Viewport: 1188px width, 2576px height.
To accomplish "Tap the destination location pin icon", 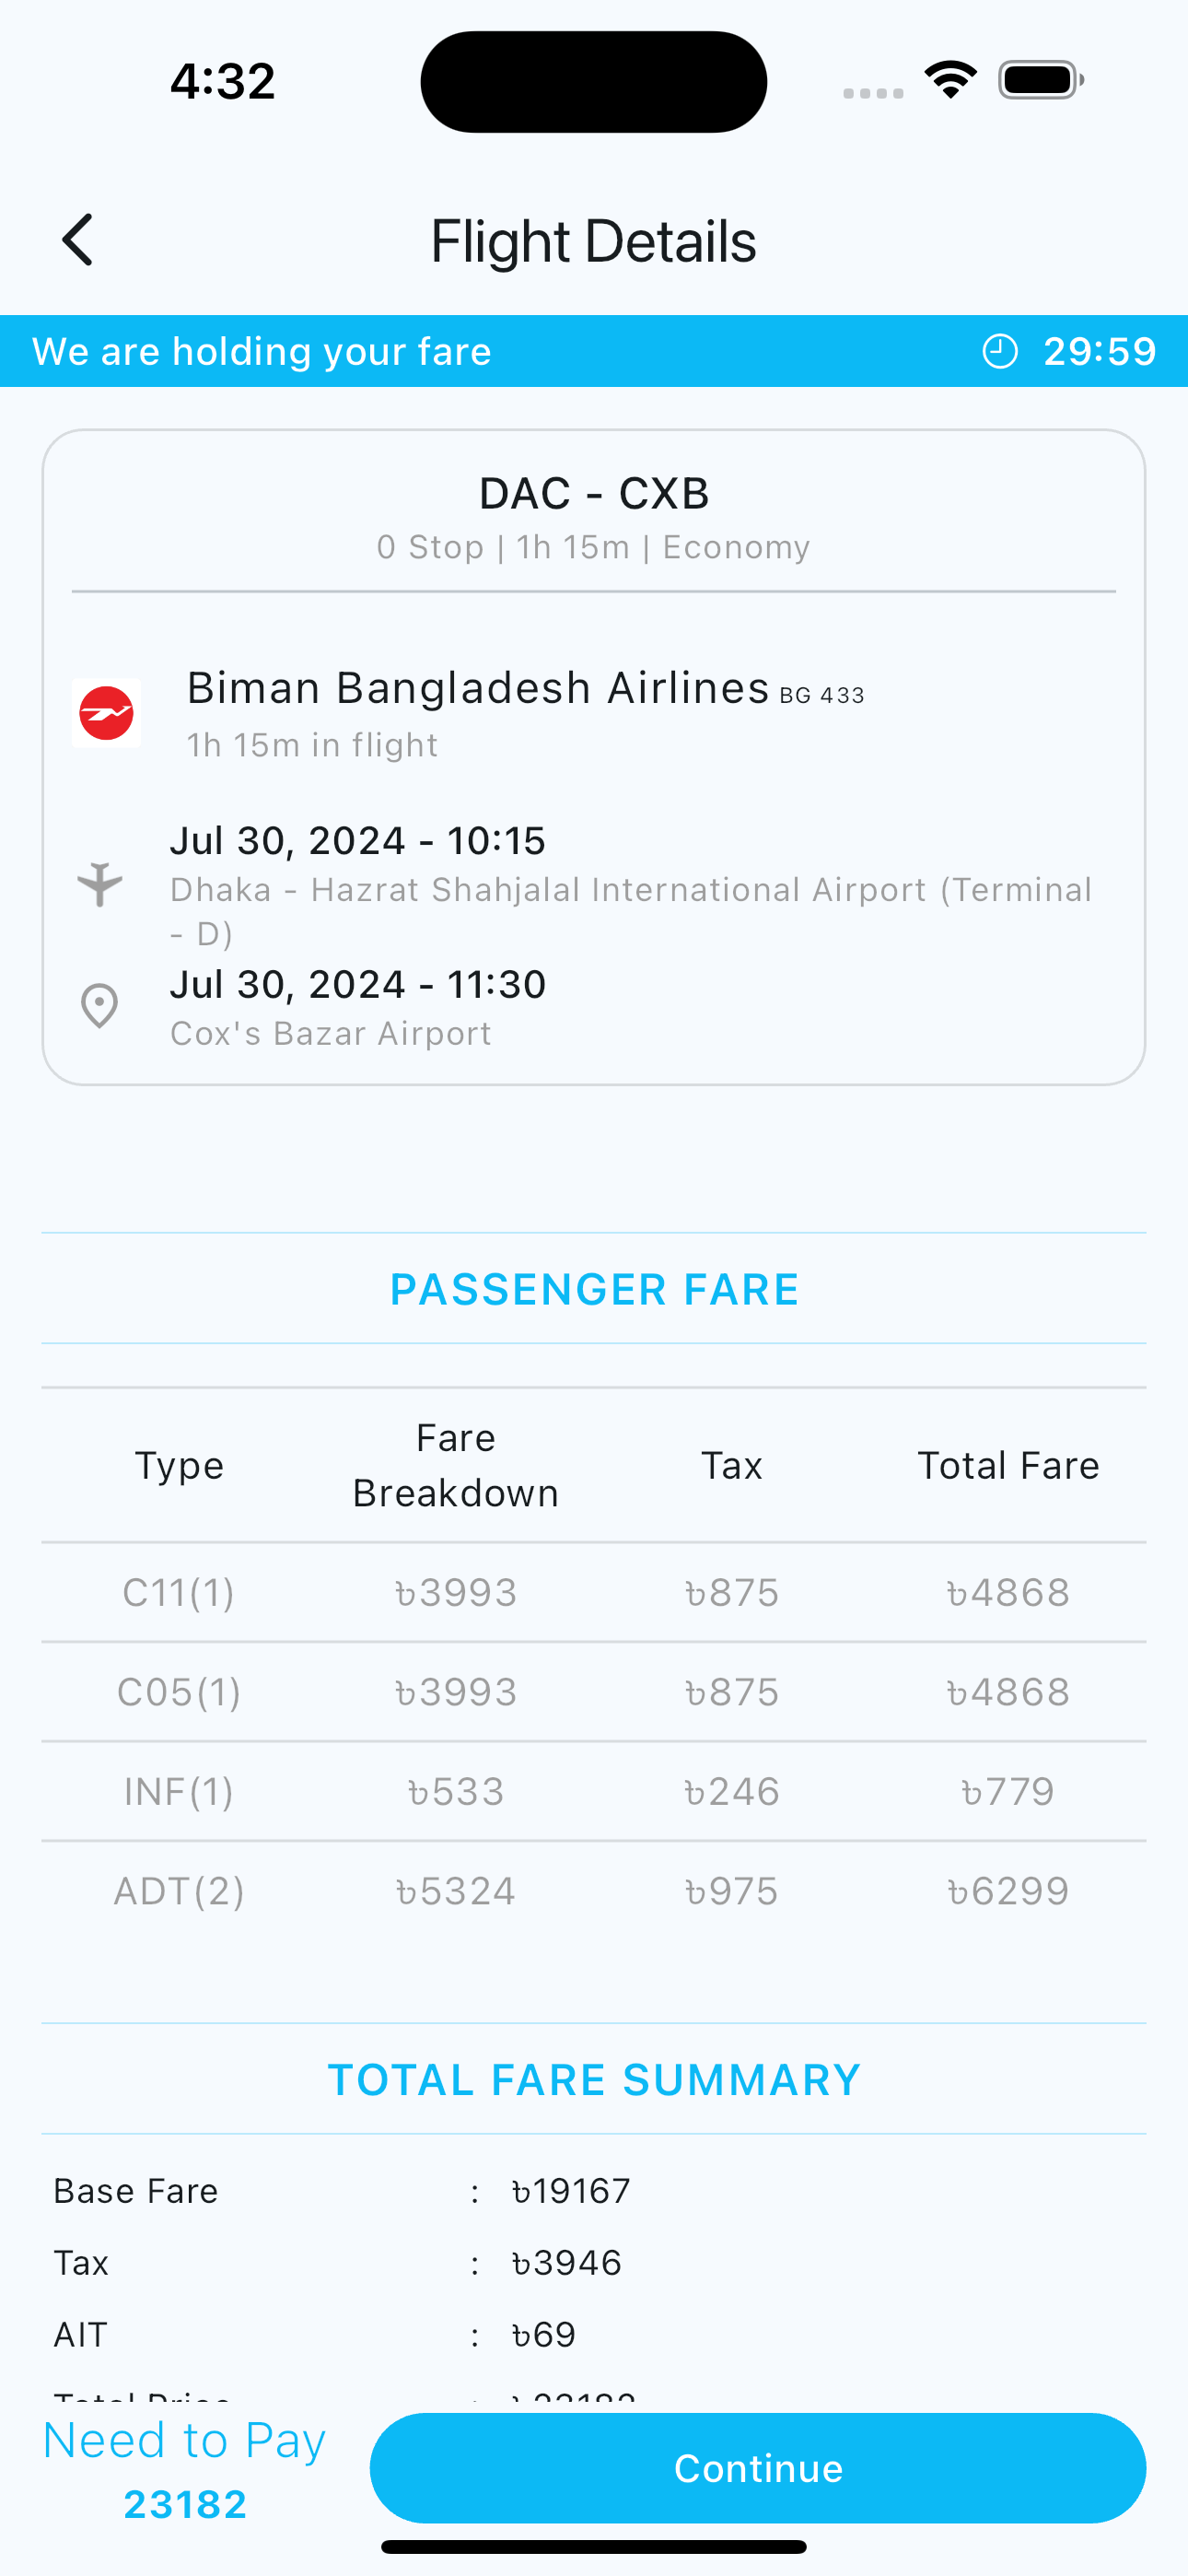I will (x=100, y=1006).
